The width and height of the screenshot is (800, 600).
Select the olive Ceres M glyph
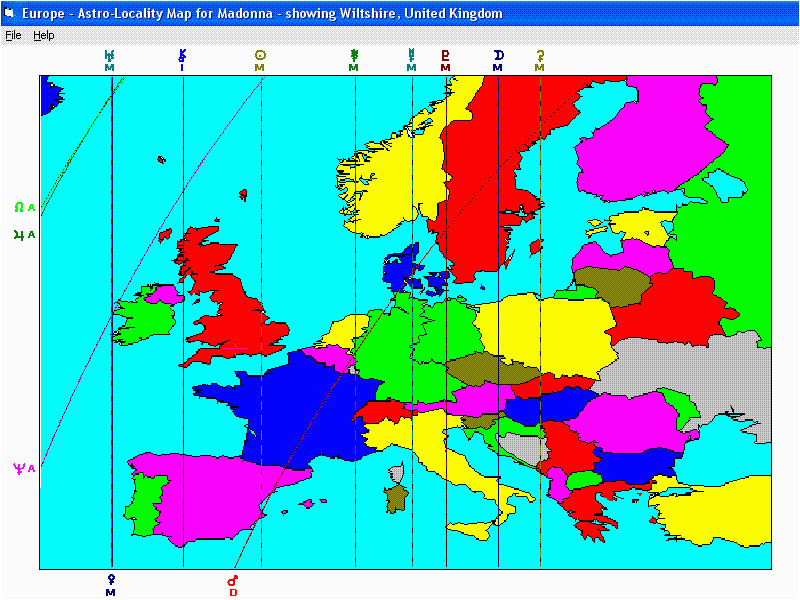(540, 60)
